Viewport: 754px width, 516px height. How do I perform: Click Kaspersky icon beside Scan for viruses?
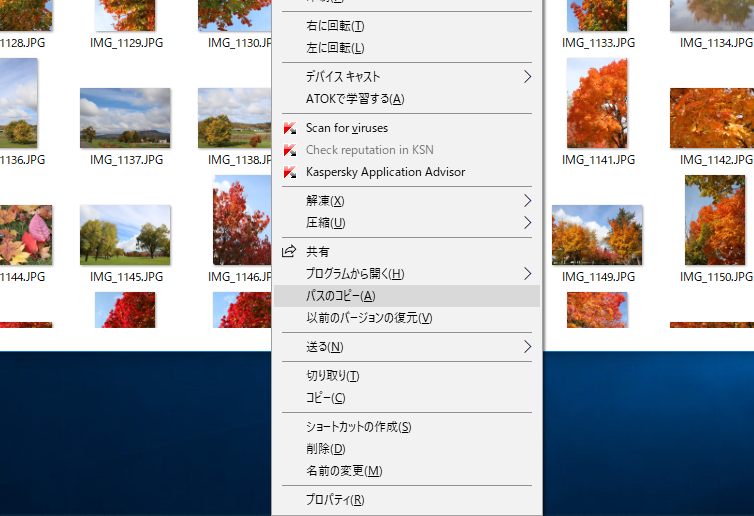pos(290,128)
